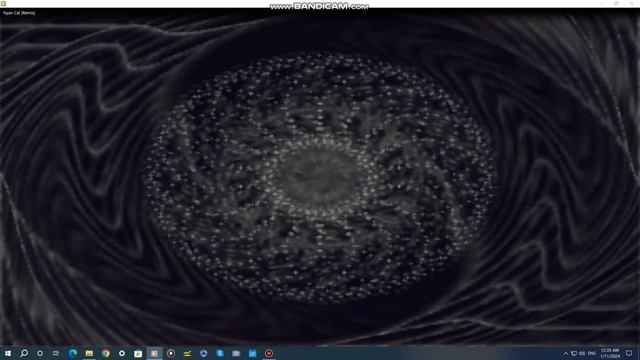Open taskbar search magnifier

point(24,353)
